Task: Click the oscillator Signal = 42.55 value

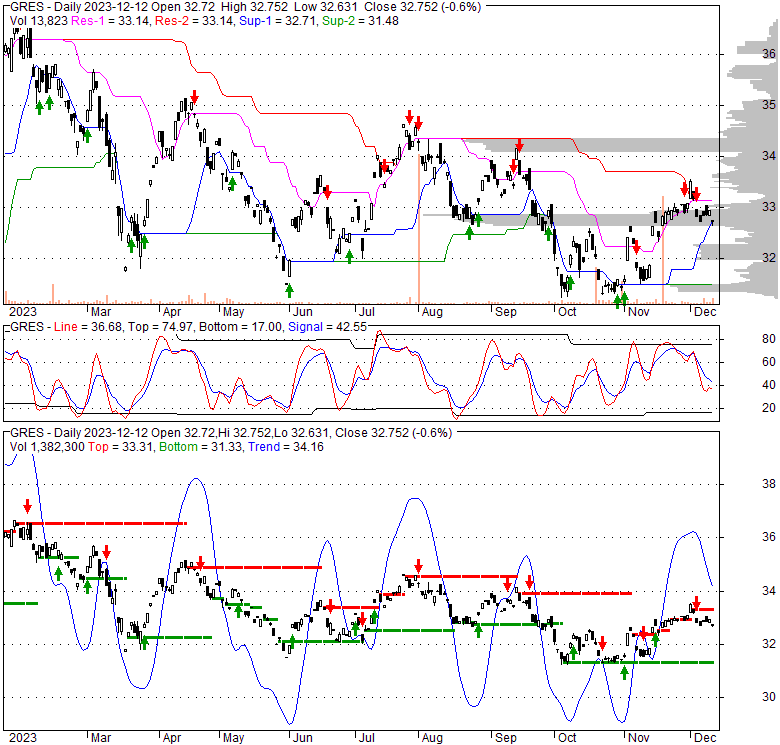Action: coord(327,327)
